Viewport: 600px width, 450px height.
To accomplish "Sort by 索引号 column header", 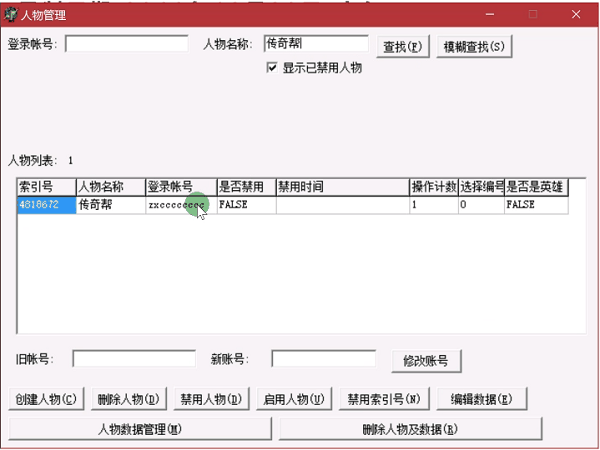I will point(47,187).
